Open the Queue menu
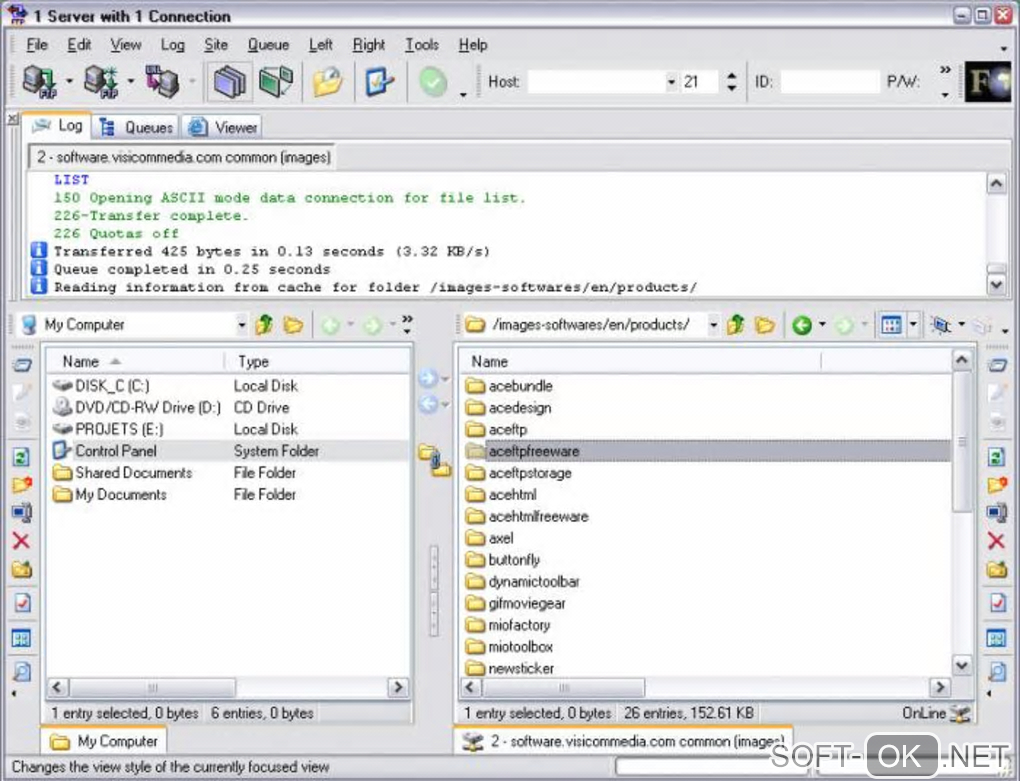 click(268, 45)
